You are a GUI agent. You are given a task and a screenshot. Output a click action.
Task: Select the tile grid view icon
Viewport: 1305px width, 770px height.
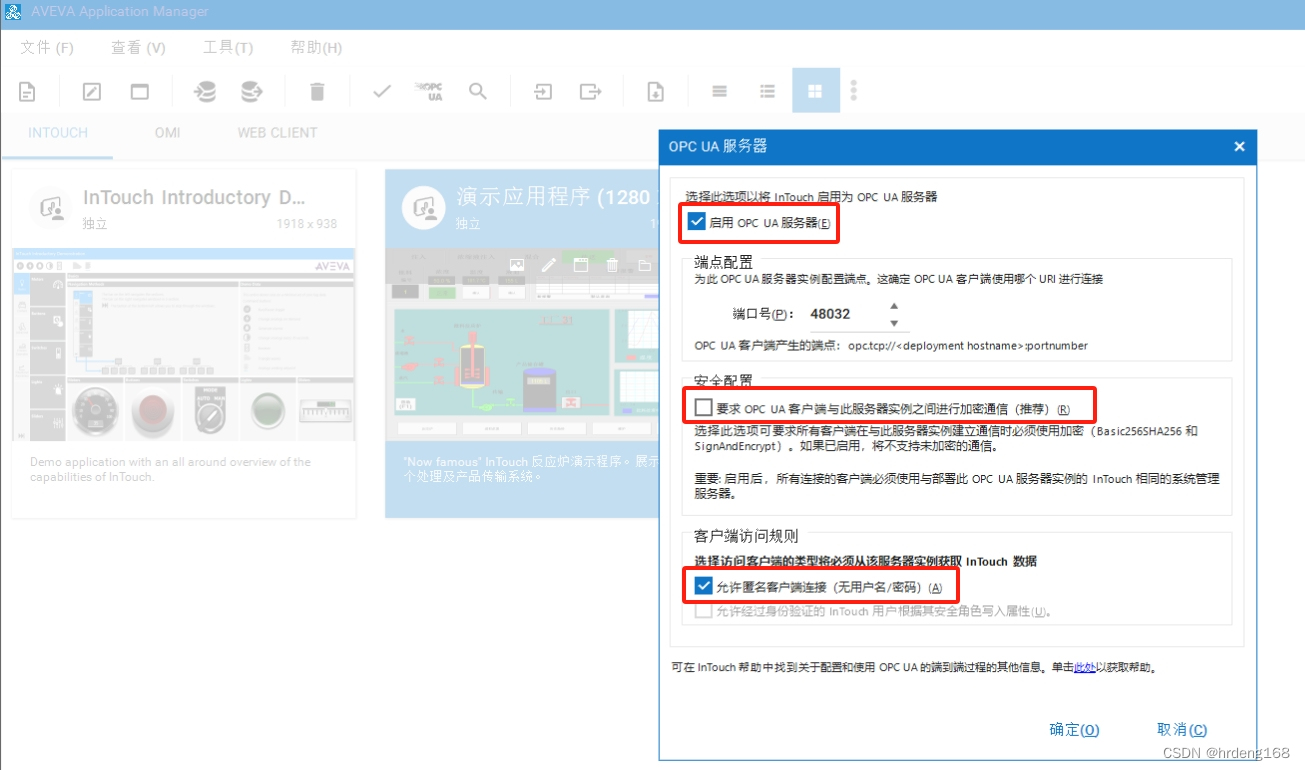tap(816, 91)
